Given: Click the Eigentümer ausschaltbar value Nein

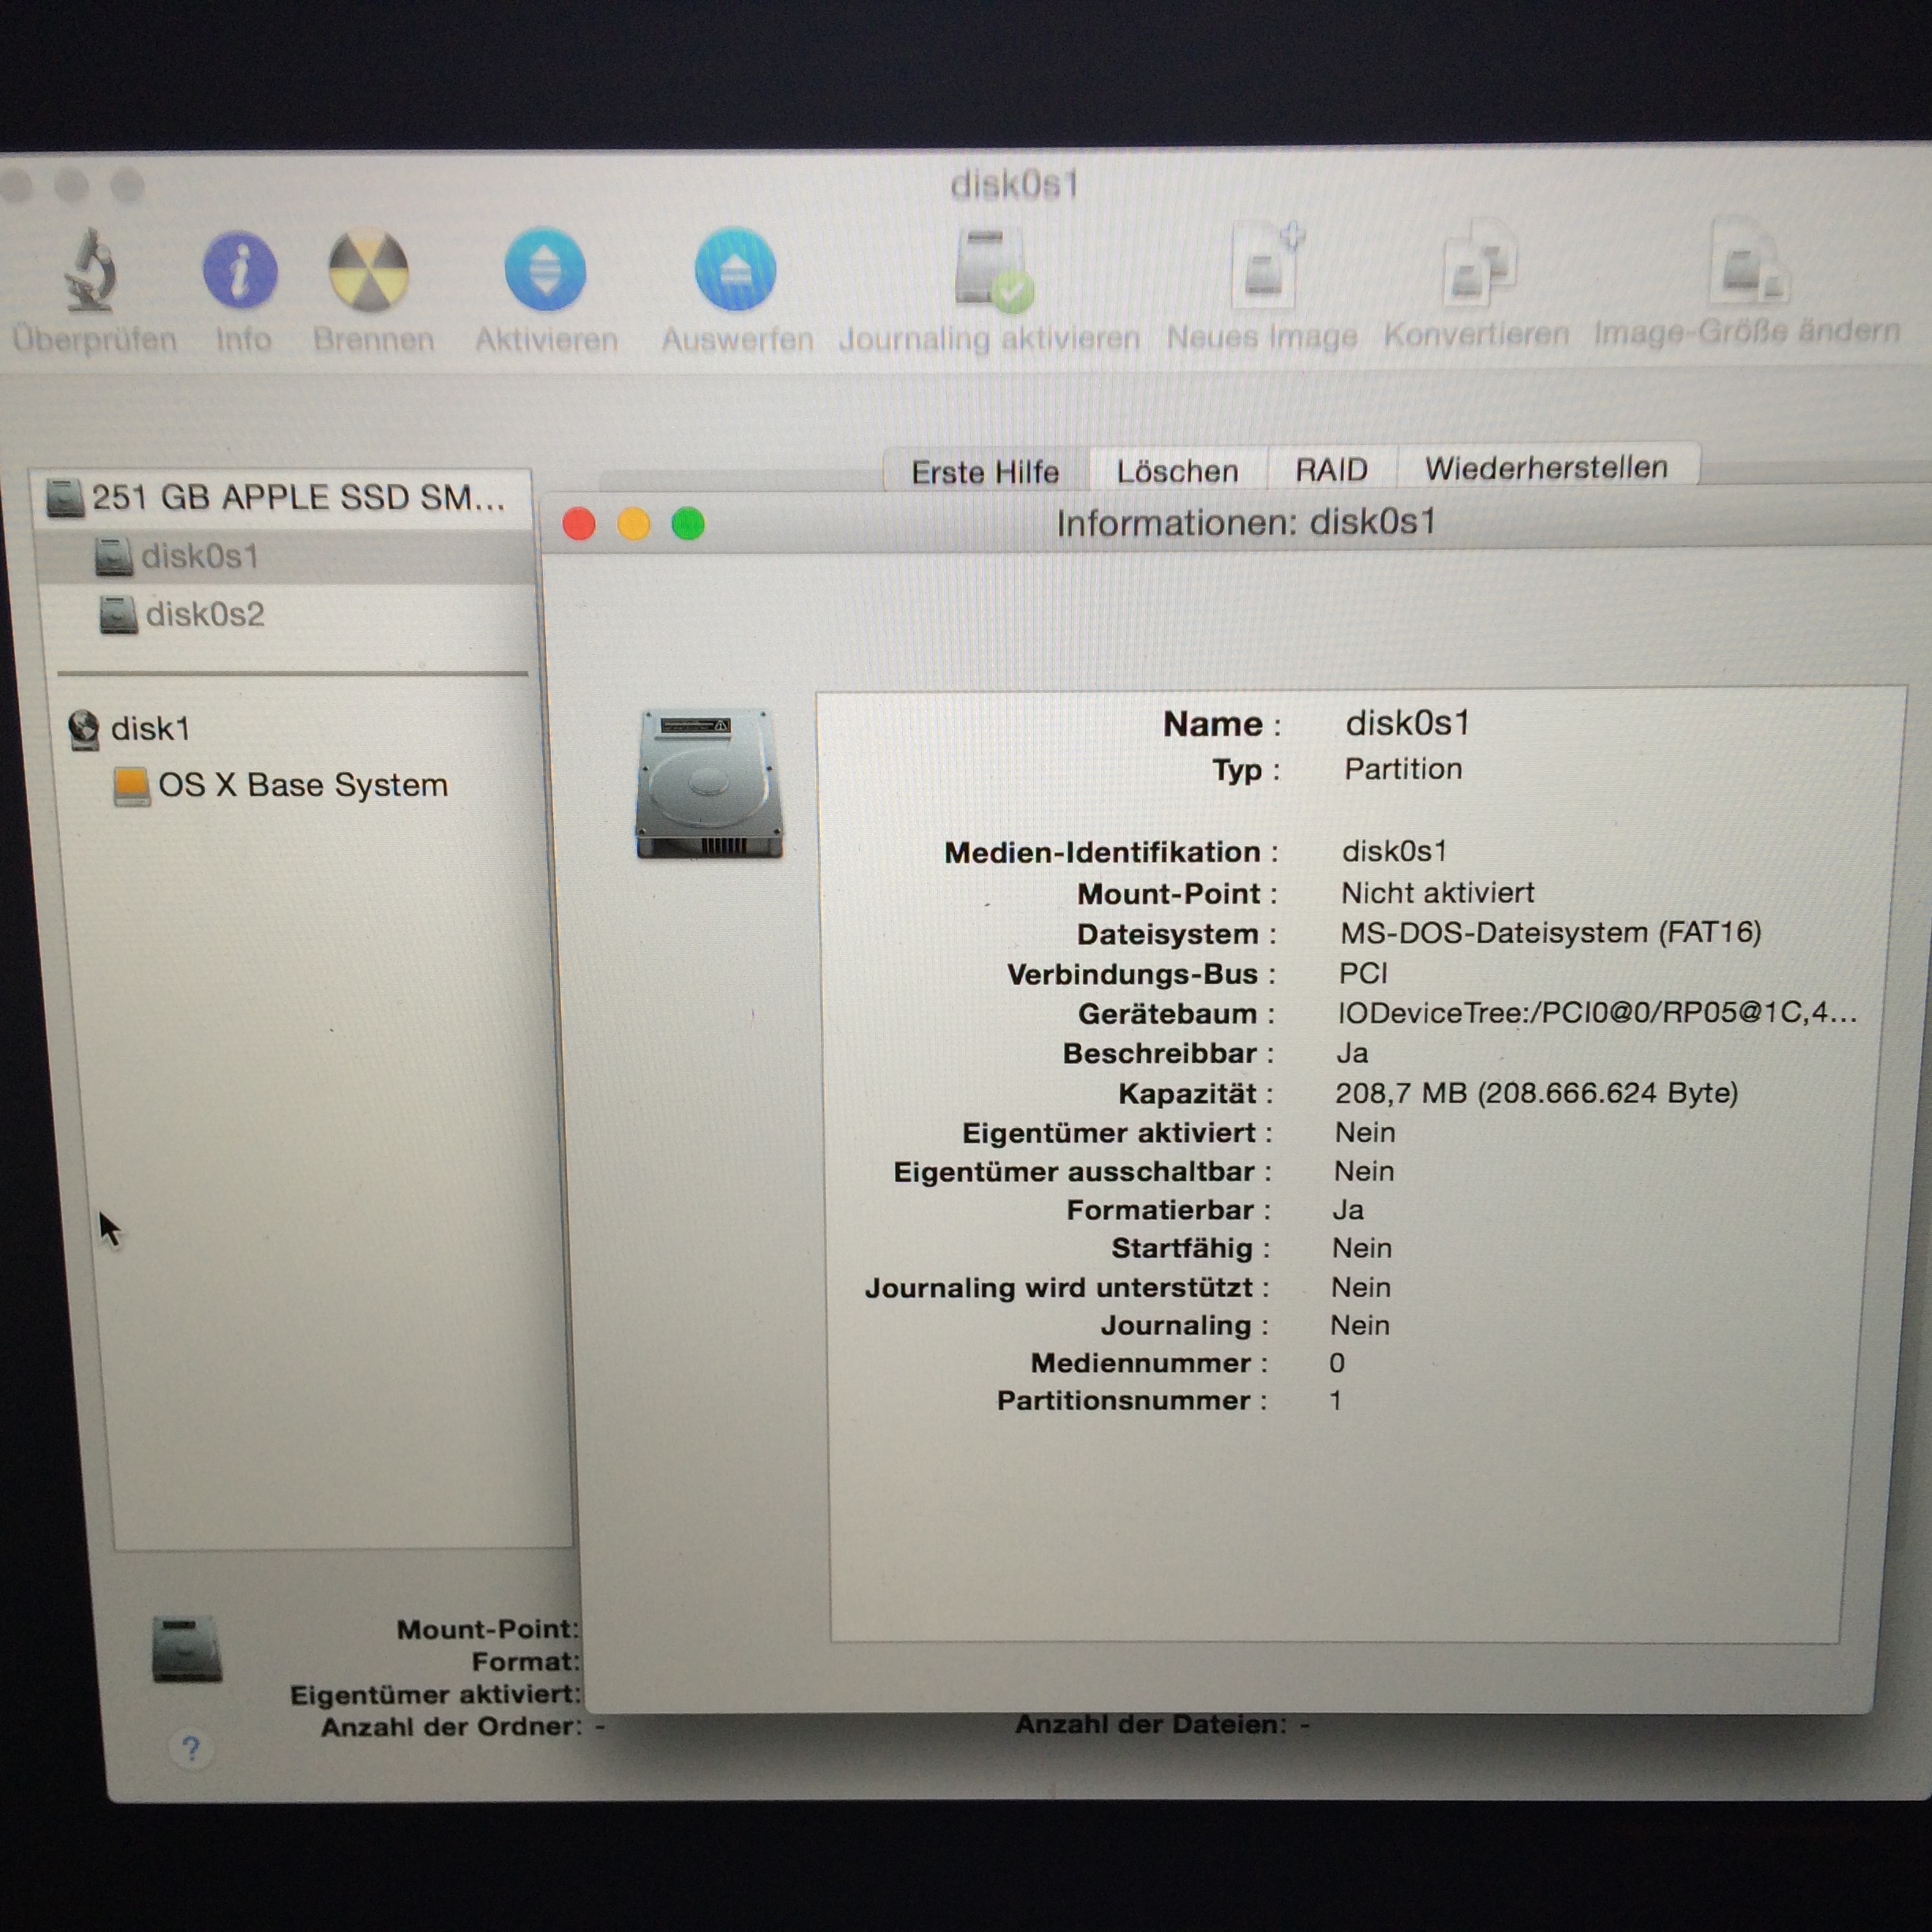Looking at the screenshot, I should point(1364,1171).
